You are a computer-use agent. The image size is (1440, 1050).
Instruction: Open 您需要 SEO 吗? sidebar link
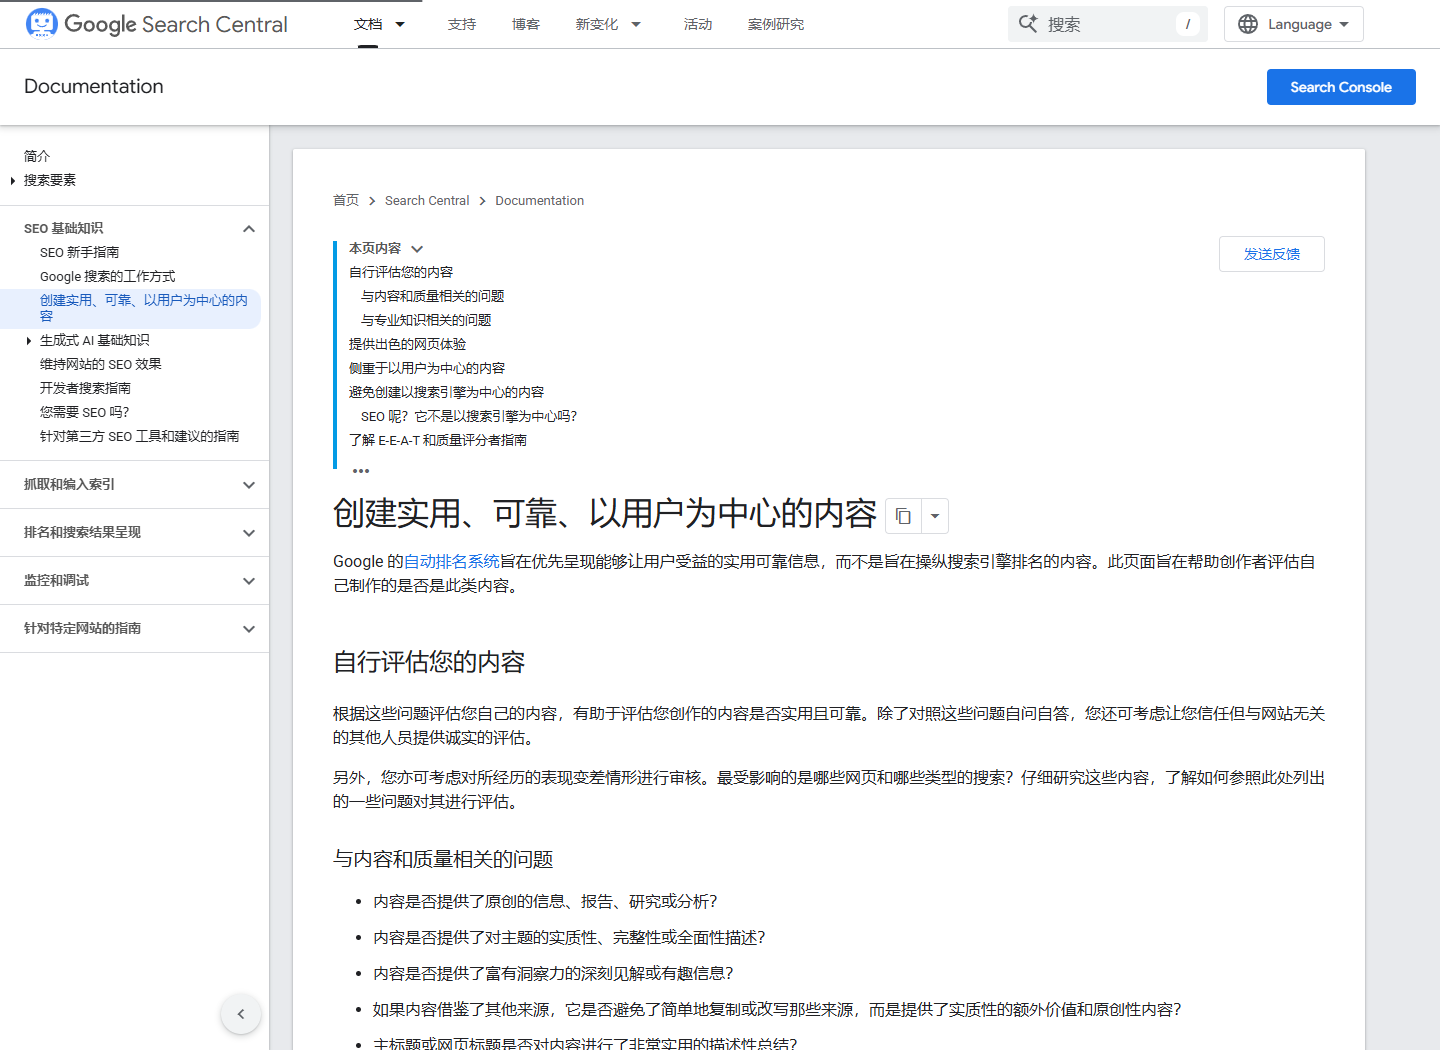(85, 413)
